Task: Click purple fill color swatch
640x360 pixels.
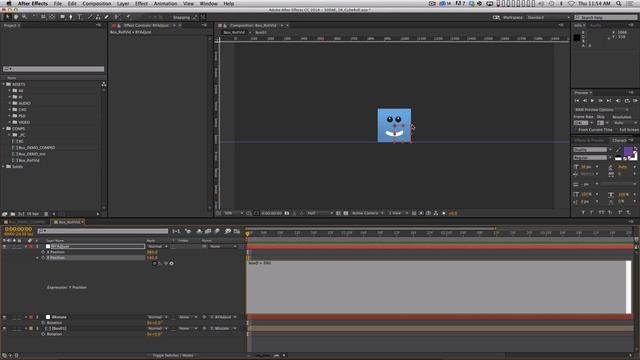Action: pyautogui.click(x=628, y=151)
